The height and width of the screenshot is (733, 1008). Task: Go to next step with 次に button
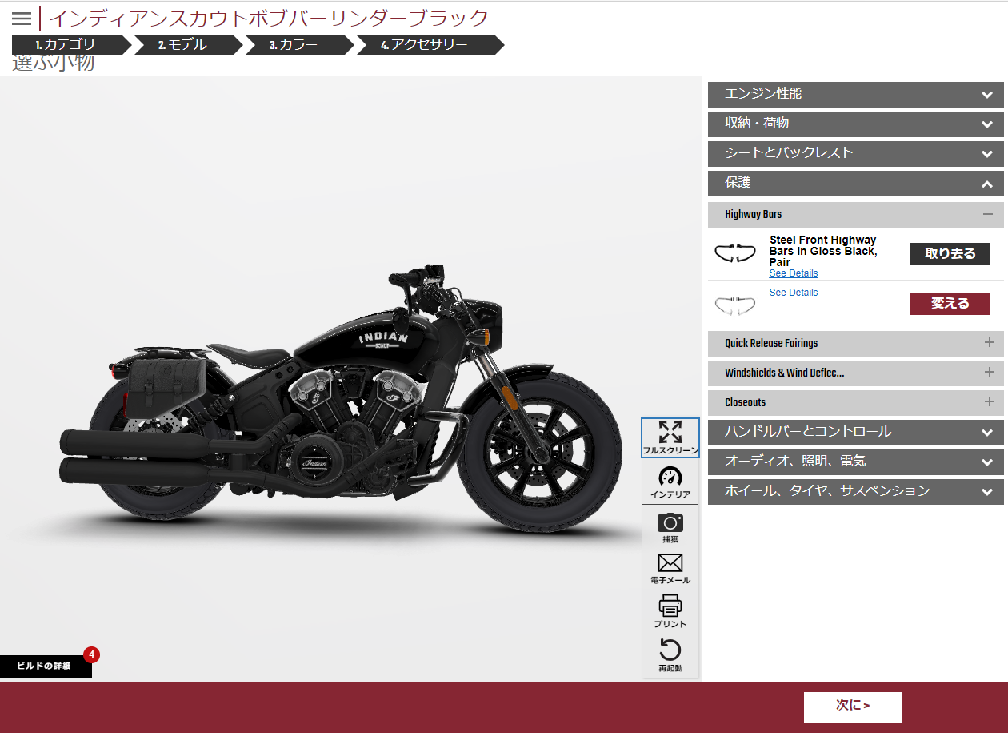[852, 707]
